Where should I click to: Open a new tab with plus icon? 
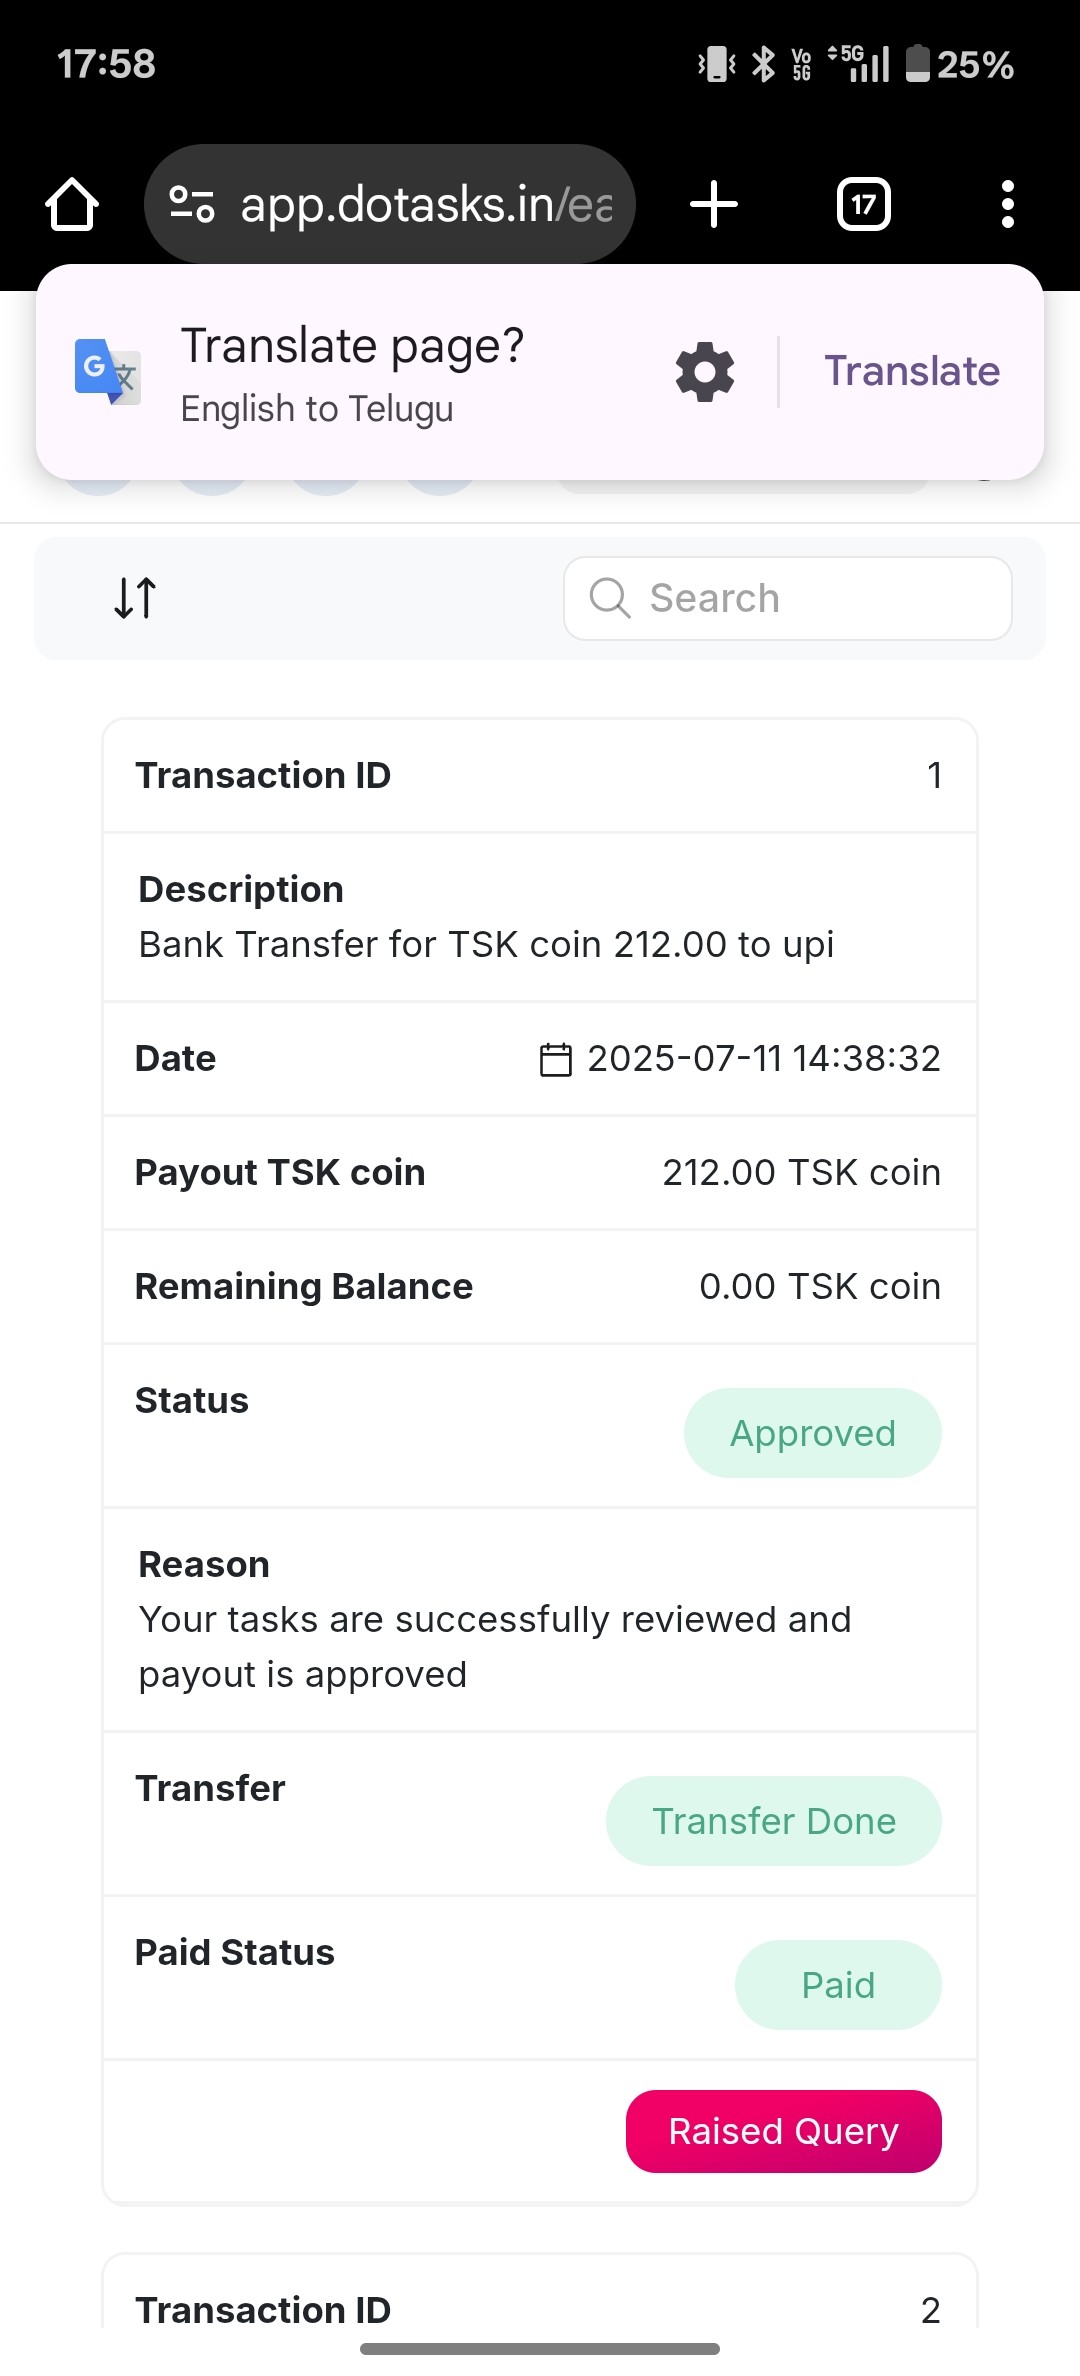[x=714, y=204]
